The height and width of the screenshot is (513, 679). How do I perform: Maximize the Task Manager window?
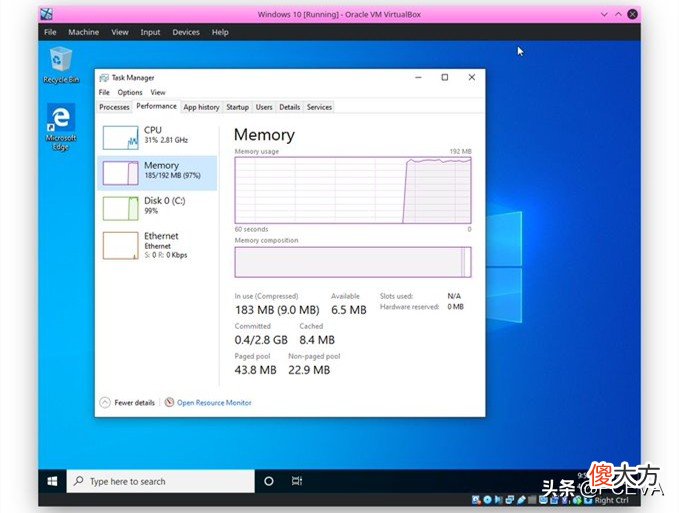pos(445,77)
